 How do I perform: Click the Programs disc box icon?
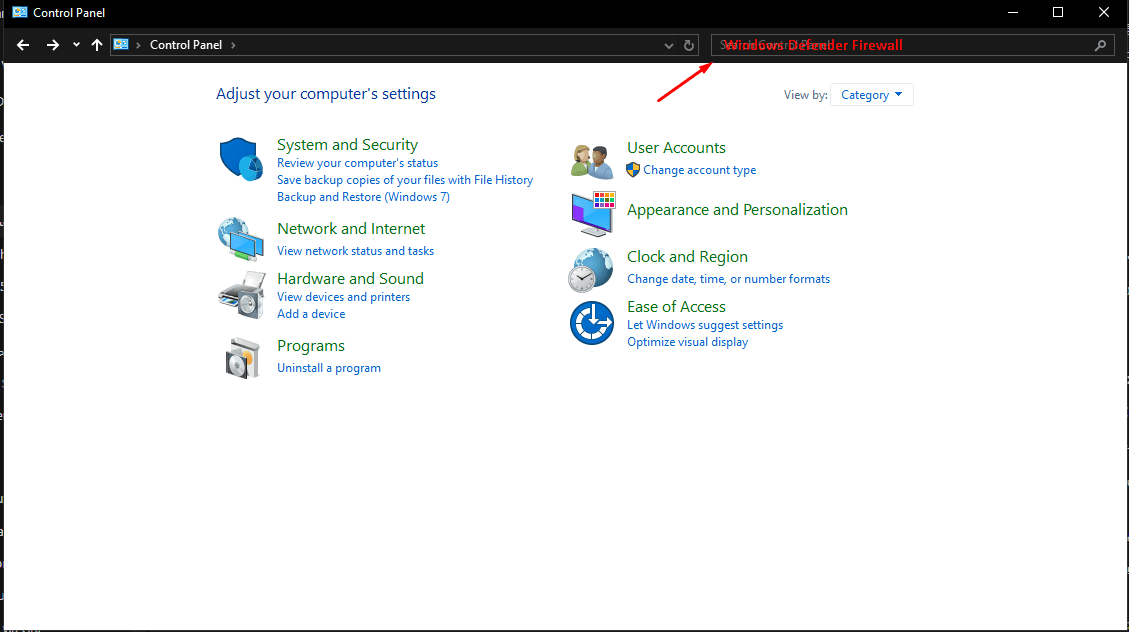coord(242,358)
